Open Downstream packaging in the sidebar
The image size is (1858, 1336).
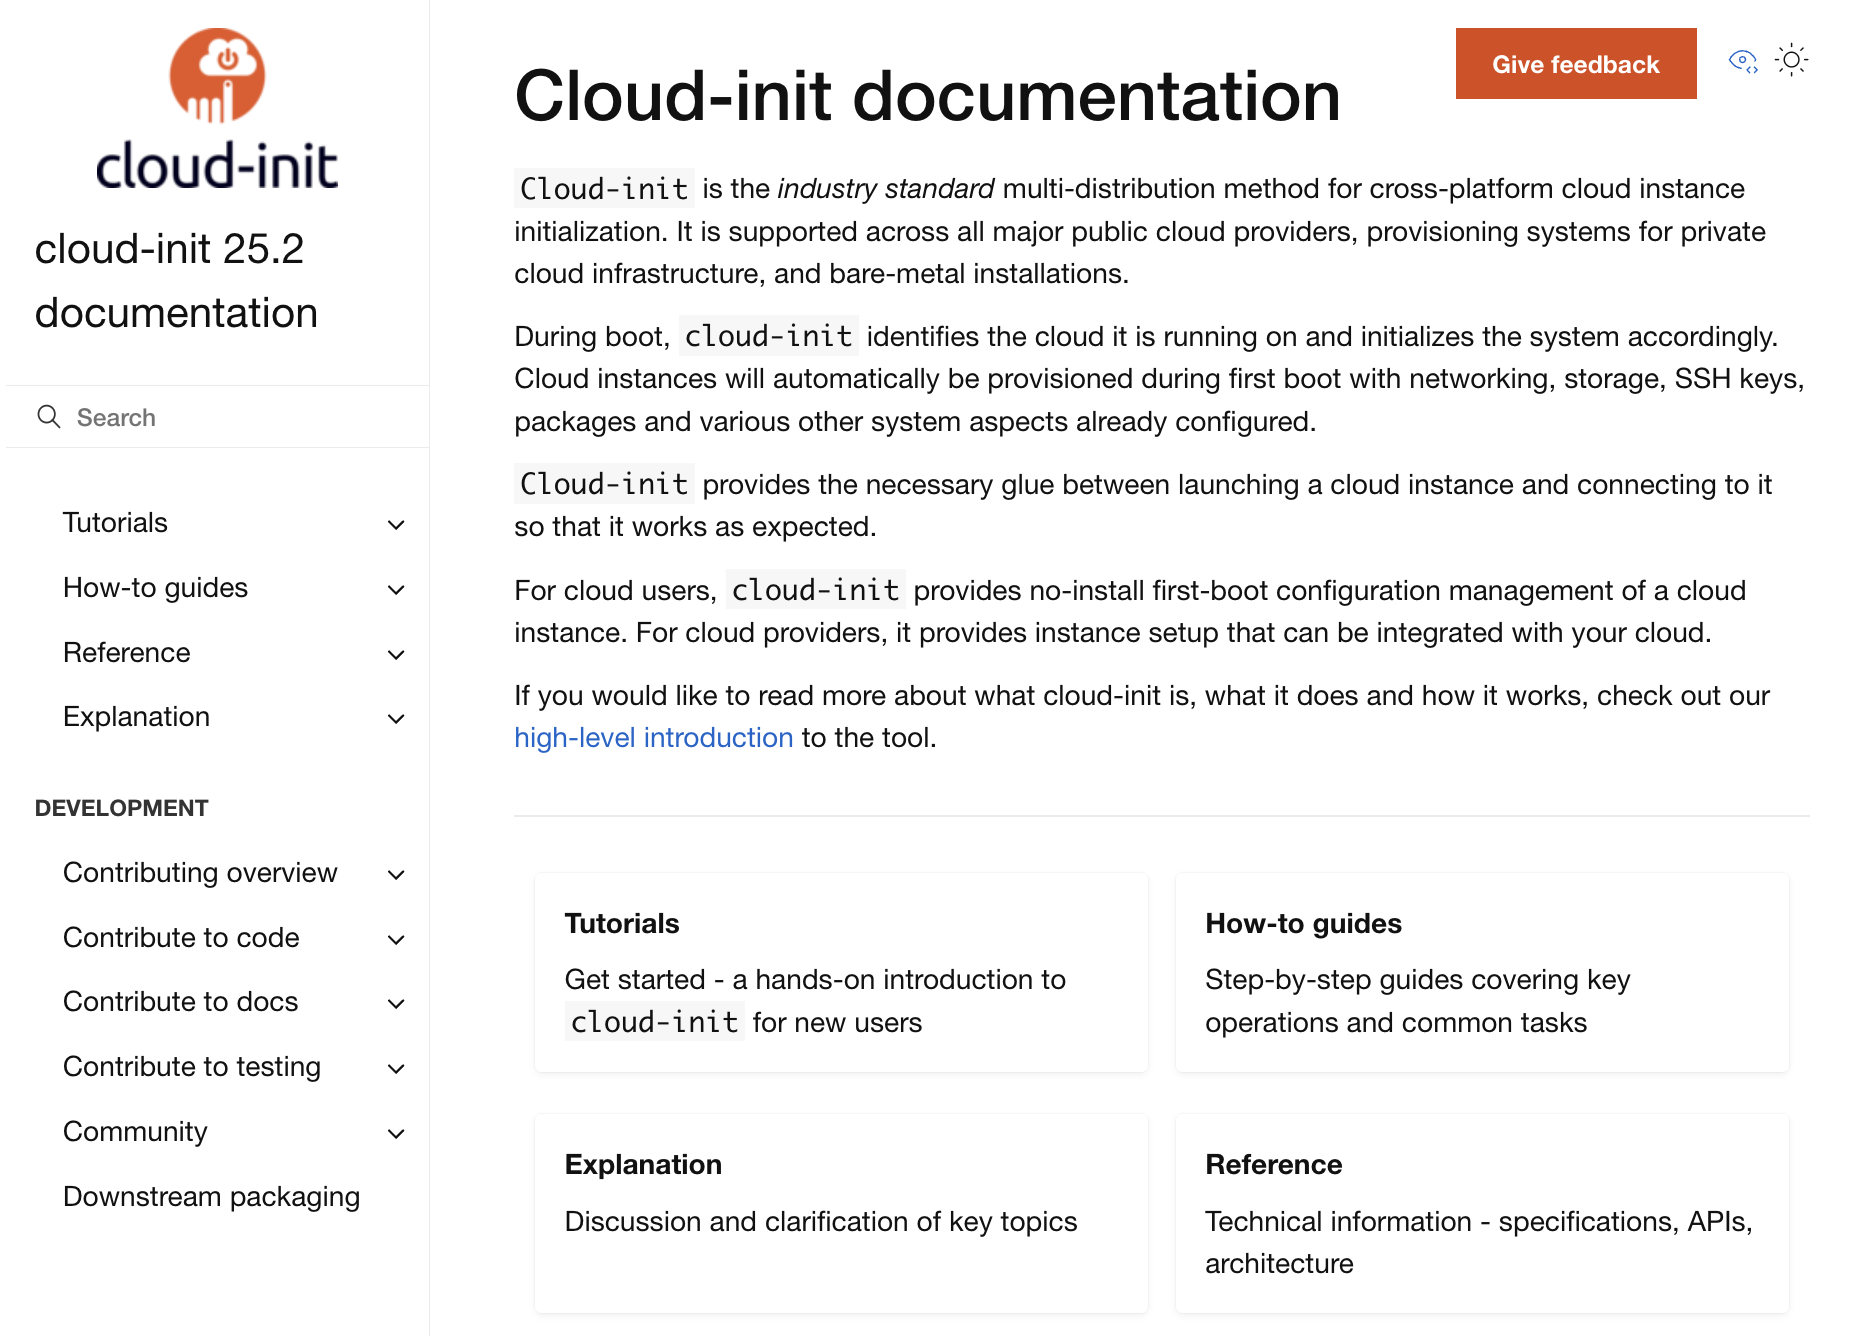[211, 1196]
